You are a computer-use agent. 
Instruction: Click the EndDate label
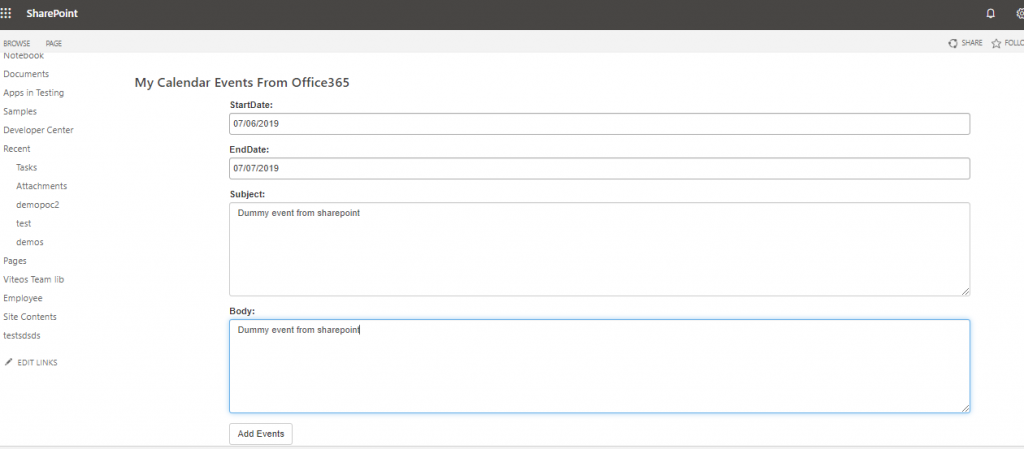tap(249, 149)
